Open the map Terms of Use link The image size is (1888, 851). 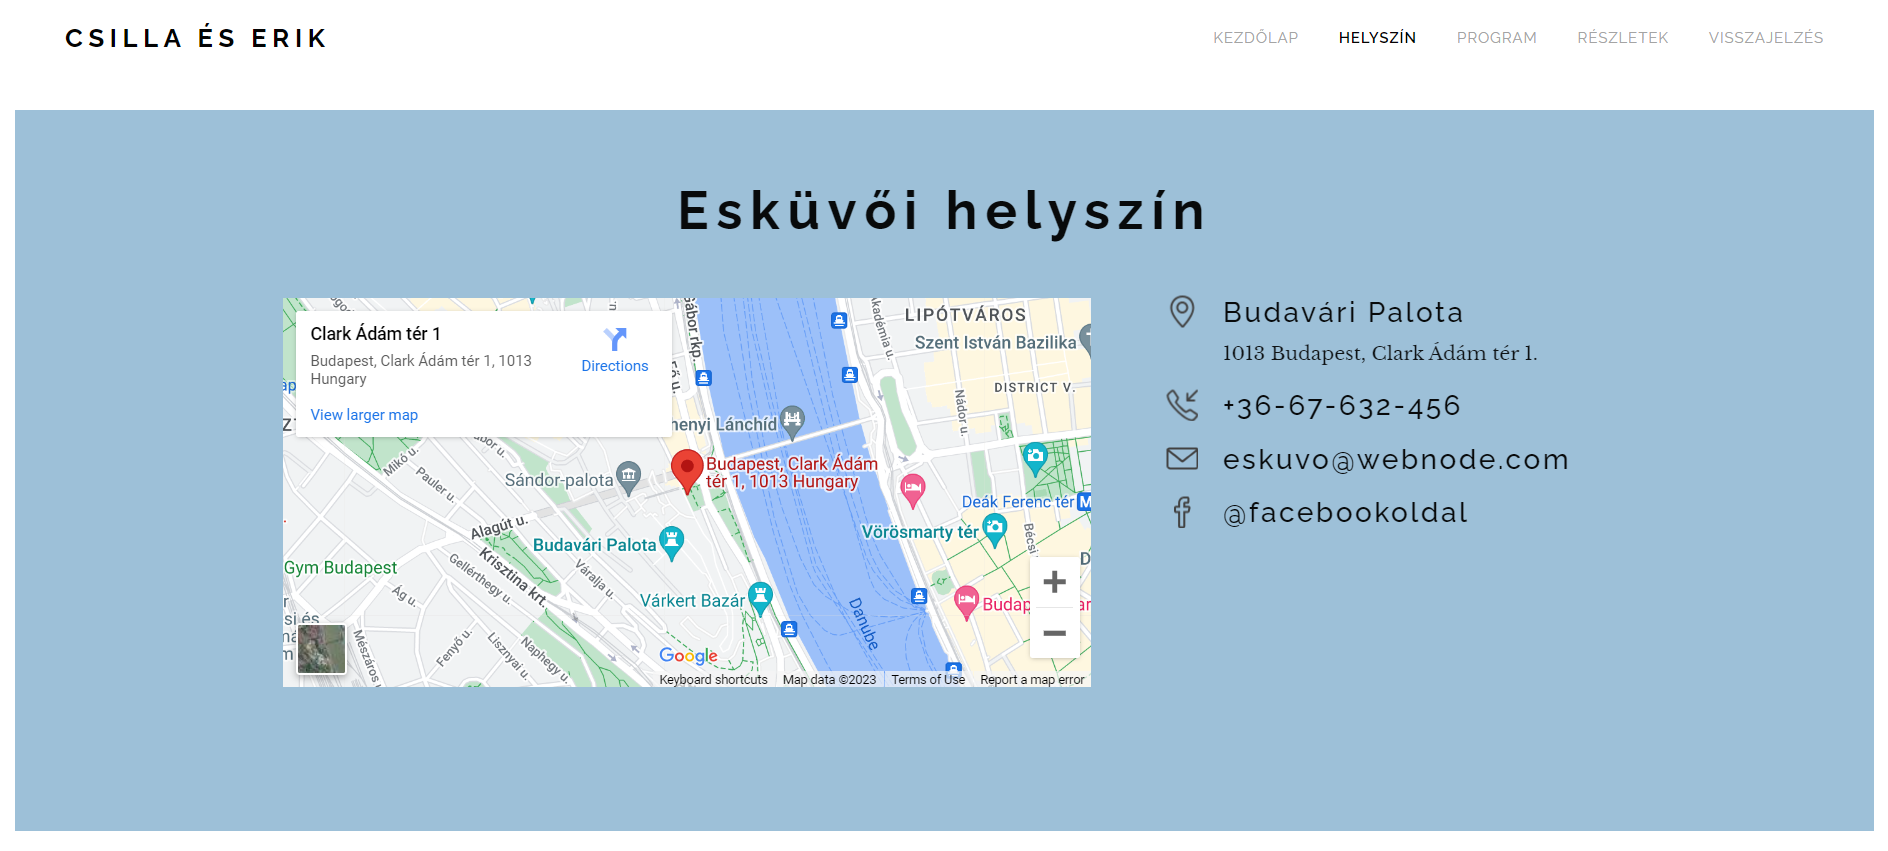click(x=928, y=680)
